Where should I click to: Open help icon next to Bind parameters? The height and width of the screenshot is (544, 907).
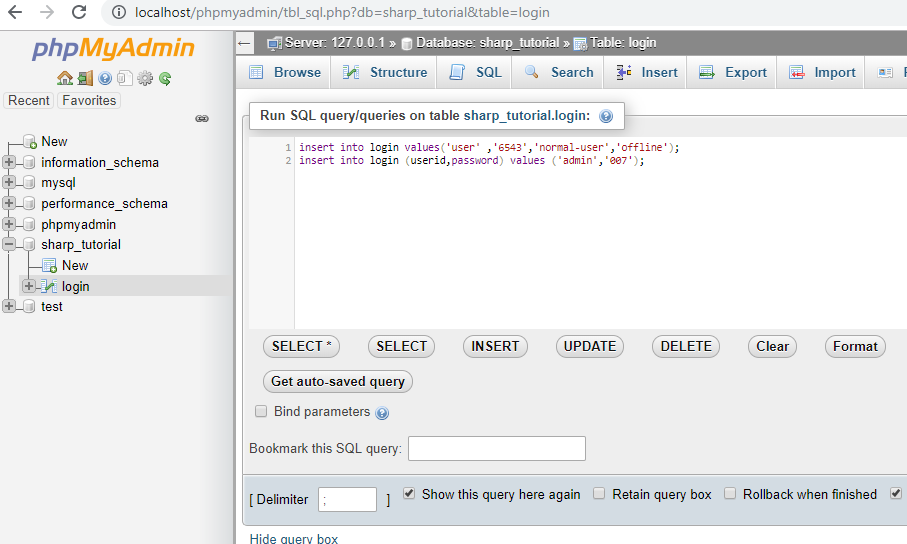382,413
